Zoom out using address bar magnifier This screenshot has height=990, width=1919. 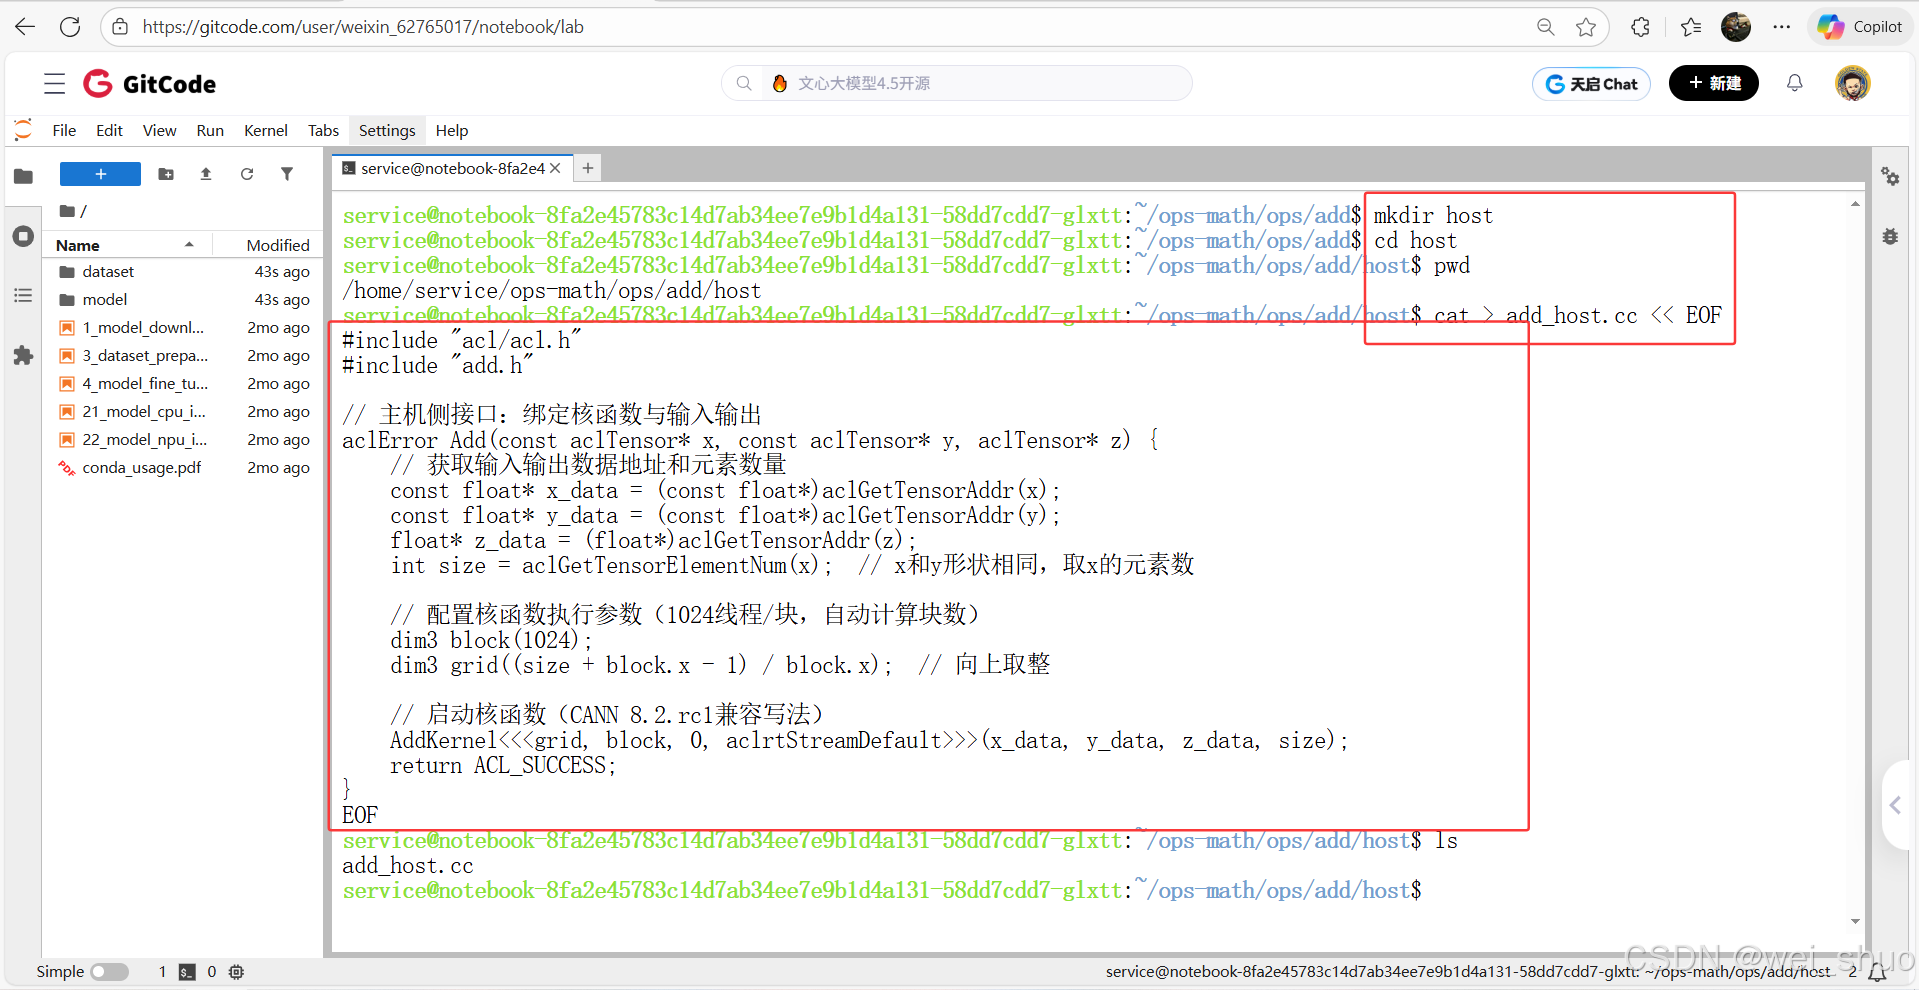click(x=1546, y=27)
